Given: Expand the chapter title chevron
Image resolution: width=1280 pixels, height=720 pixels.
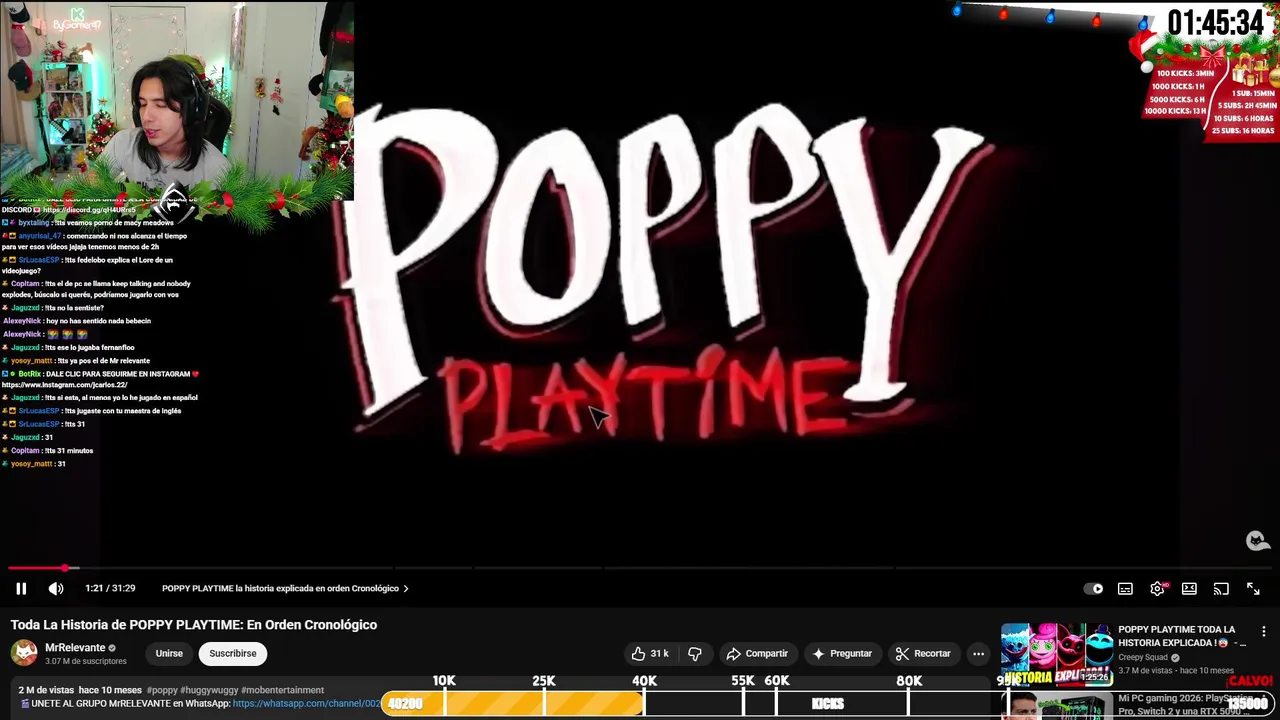Looking at the screenshot, I should [405, 589].
